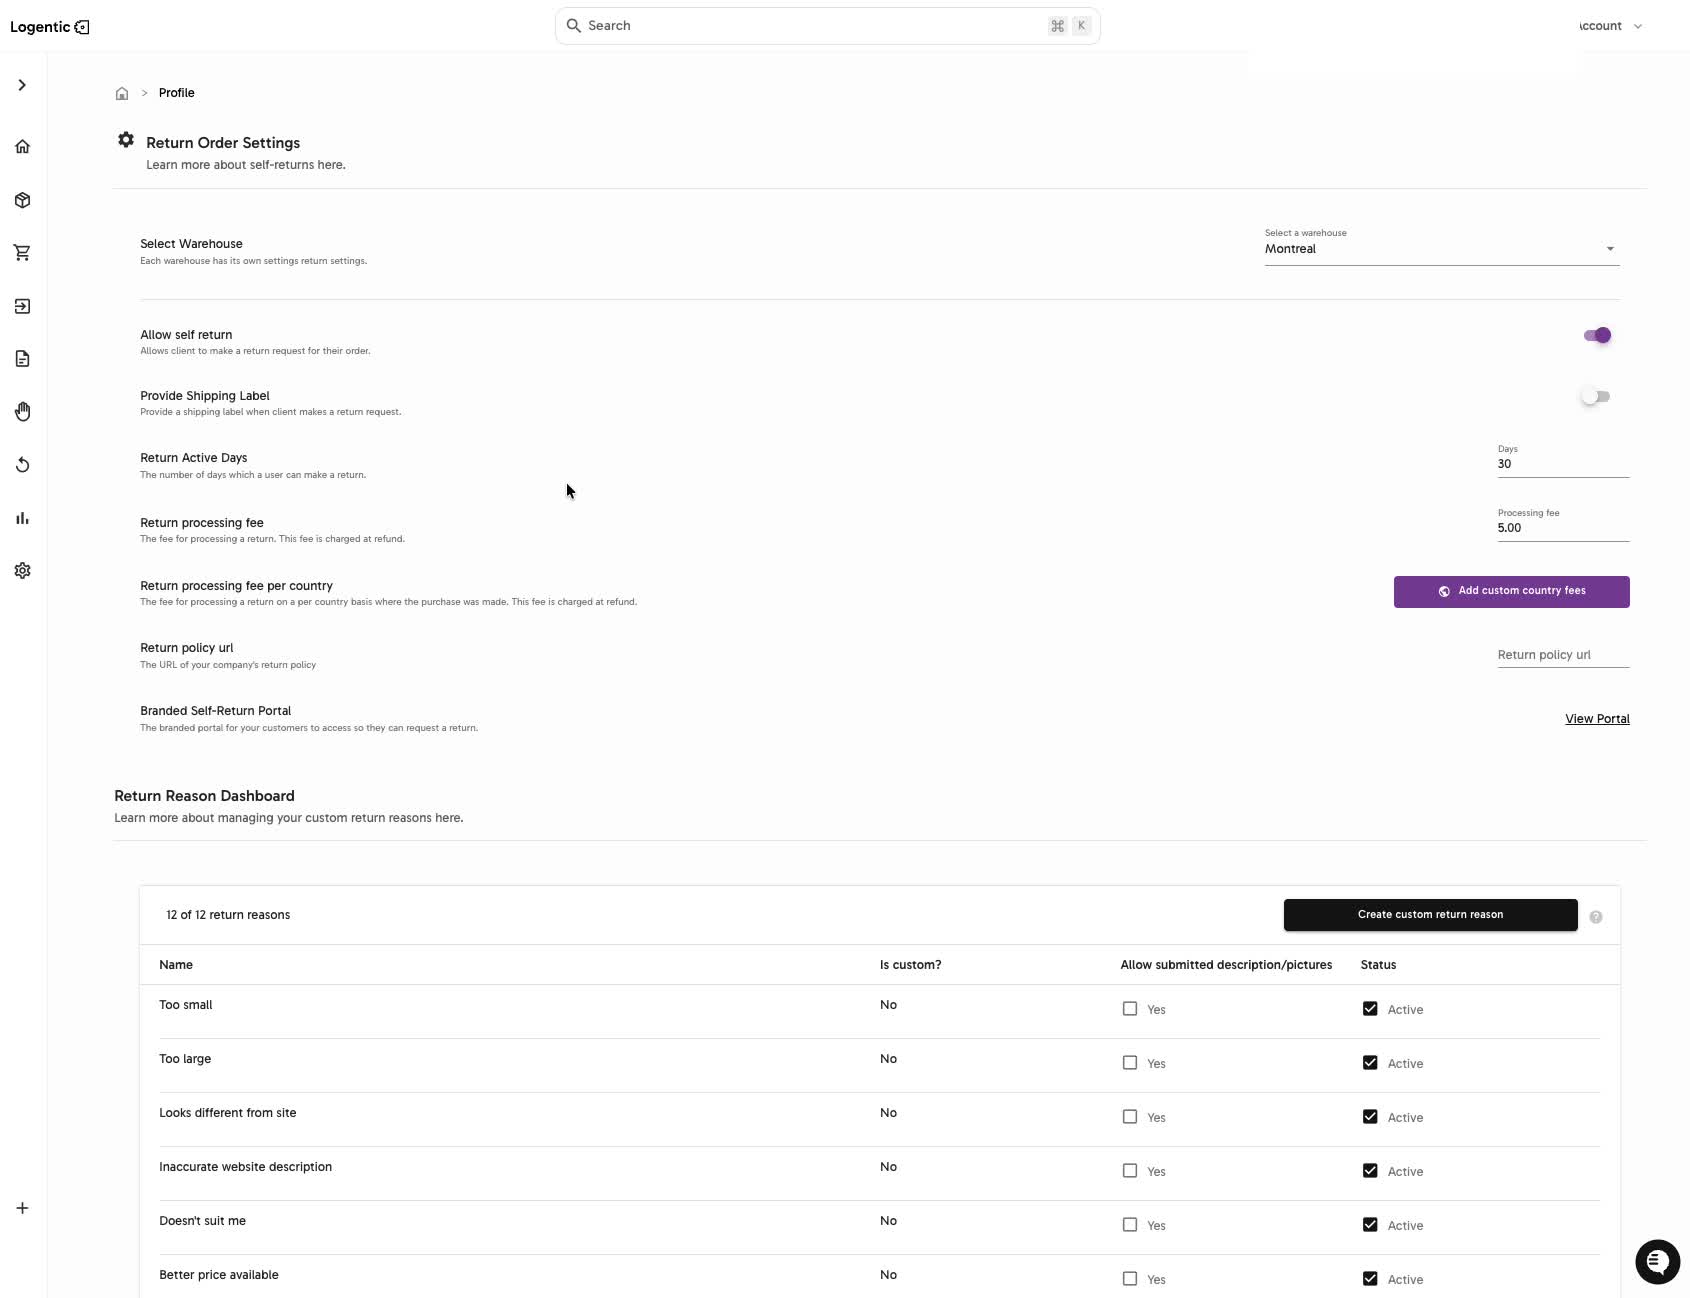This screenshot has width=1690, height=1298.
Task: Check Yes for Too small
Action: pos(1130,1009)
